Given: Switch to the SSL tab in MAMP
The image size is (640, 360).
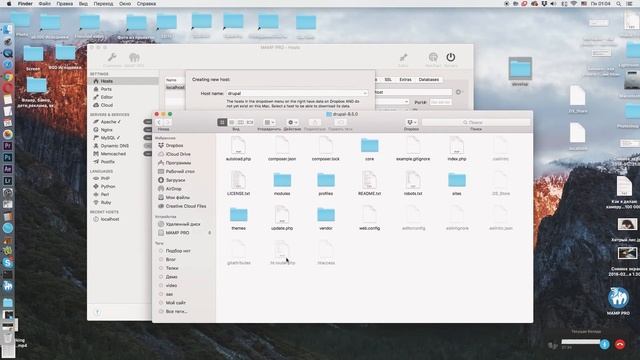Looking at the screenshot, I should click(388, 80).
